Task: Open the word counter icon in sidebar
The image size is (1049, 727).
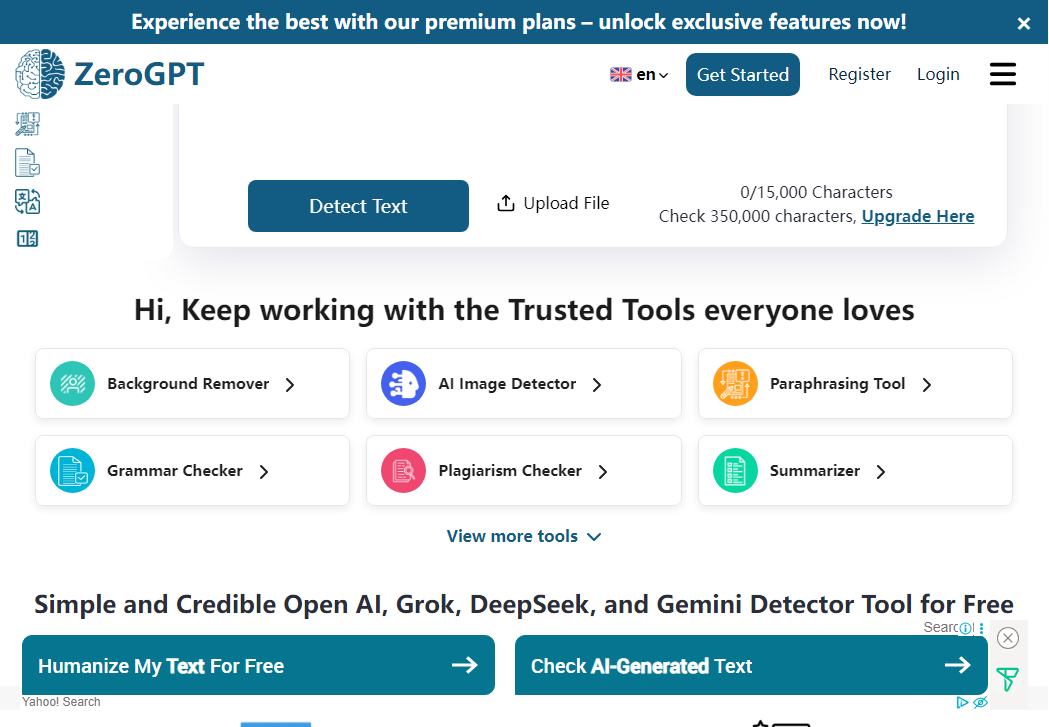Action: (x=27, y=239)
